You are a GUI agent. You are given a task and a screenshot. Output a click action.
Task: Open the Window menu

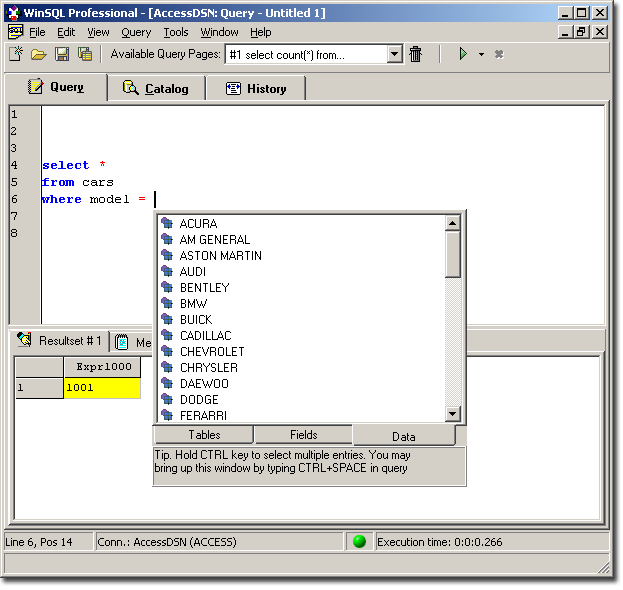219,32
